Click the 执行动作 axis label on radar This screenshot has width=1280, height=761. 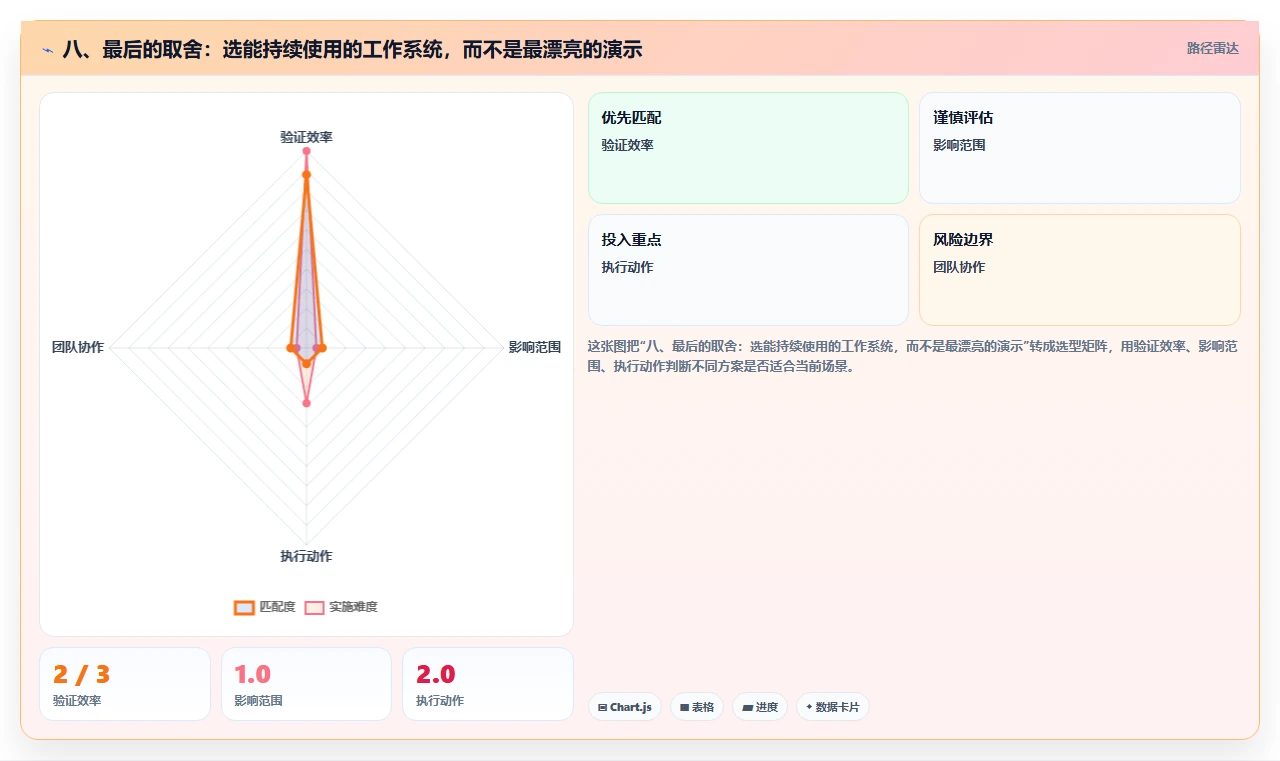(x=306, y=556)
